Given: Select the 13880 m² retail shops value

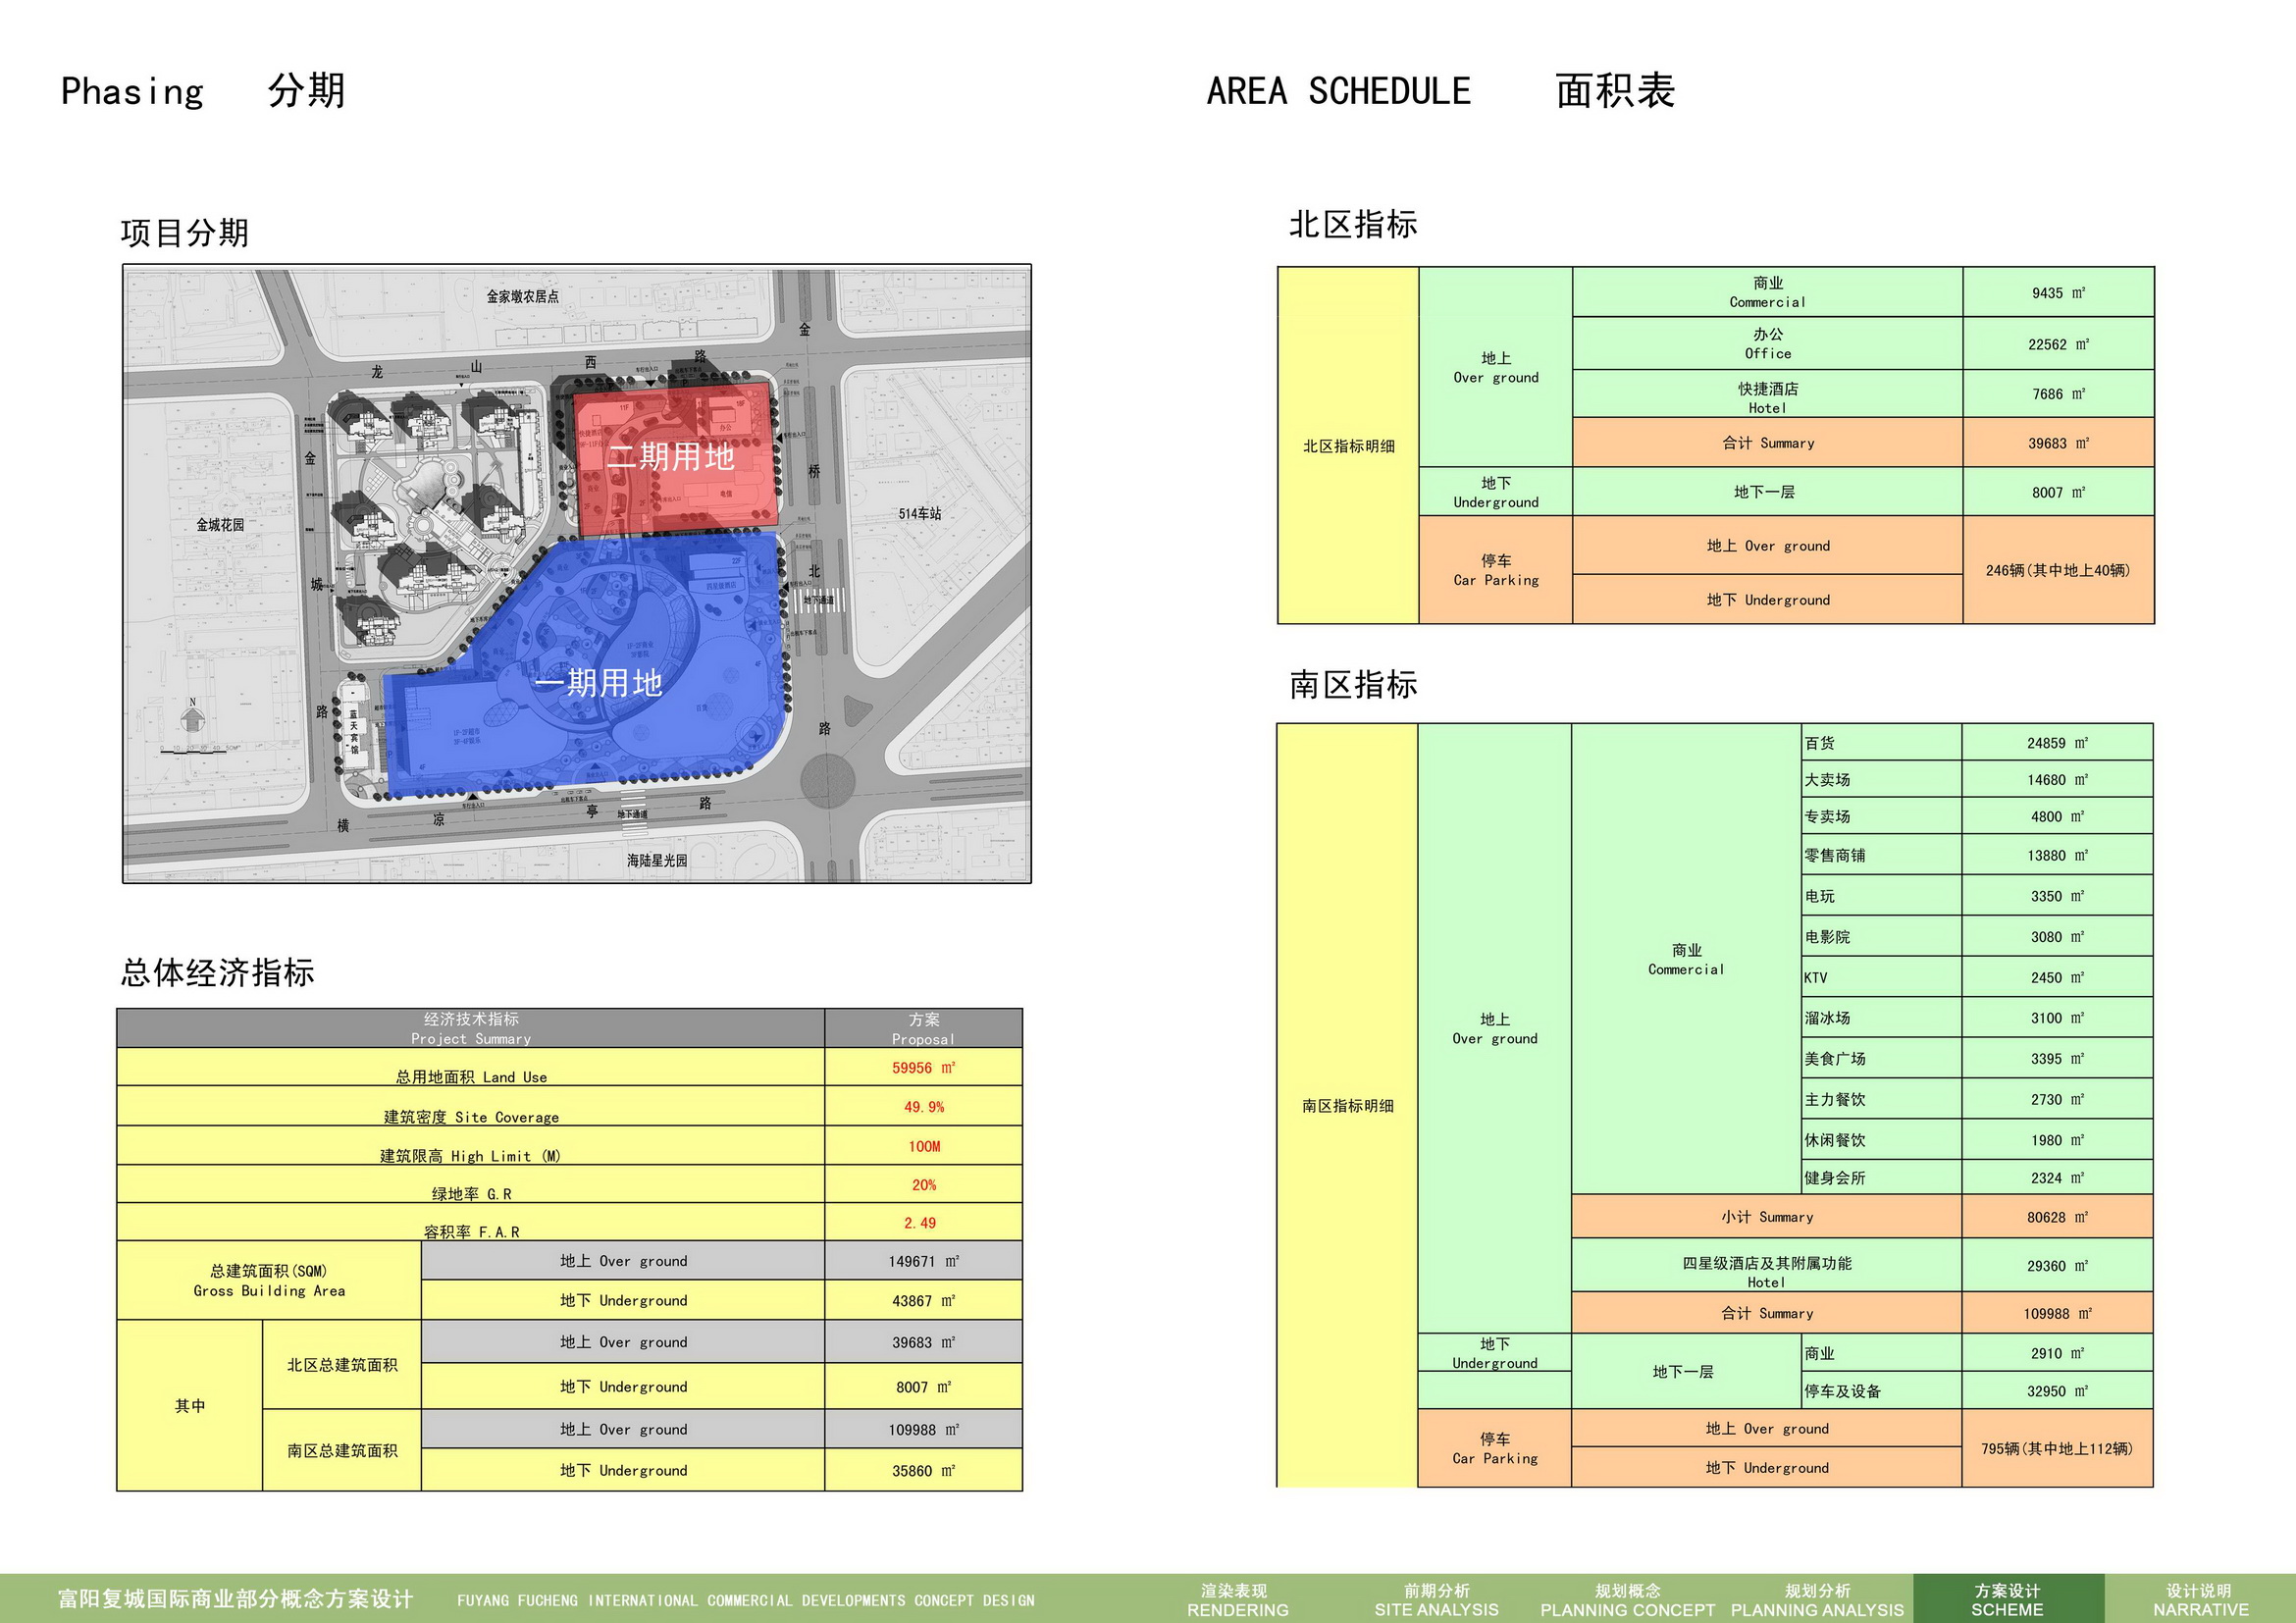Looking at the screenshot, I should tap(2057, 855).
